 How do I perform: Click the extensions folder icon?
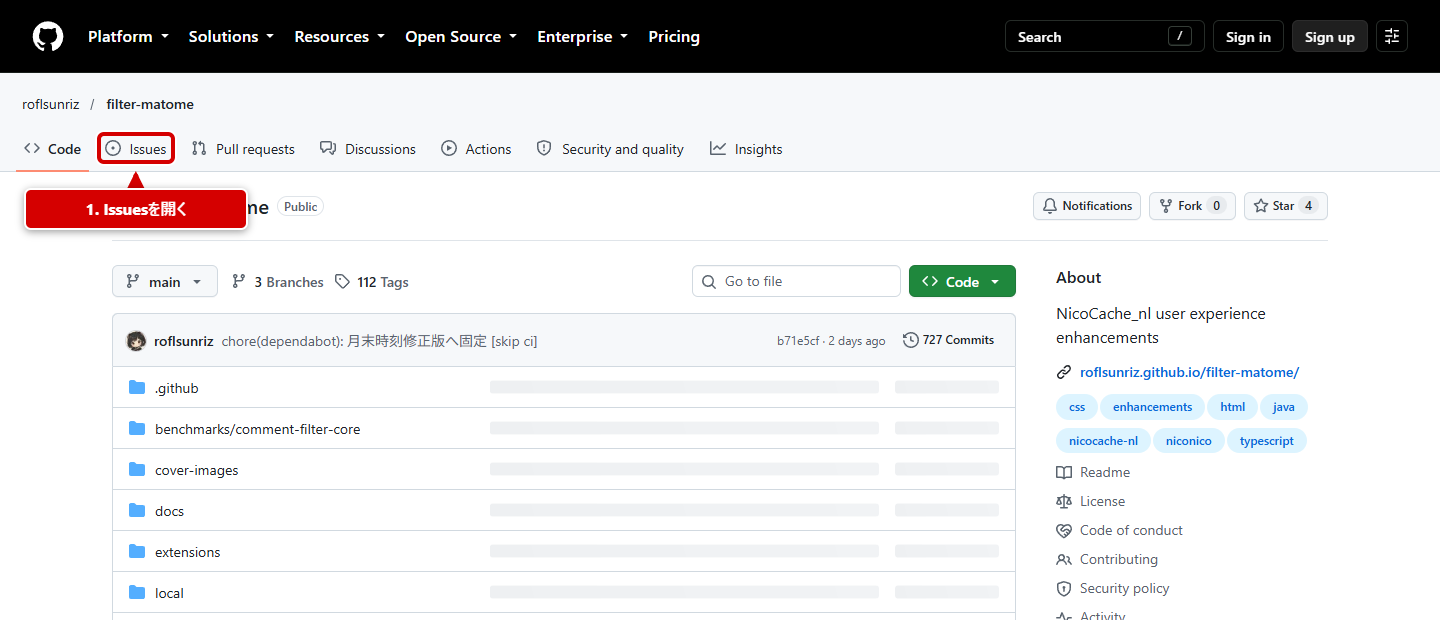coord(137,552)
